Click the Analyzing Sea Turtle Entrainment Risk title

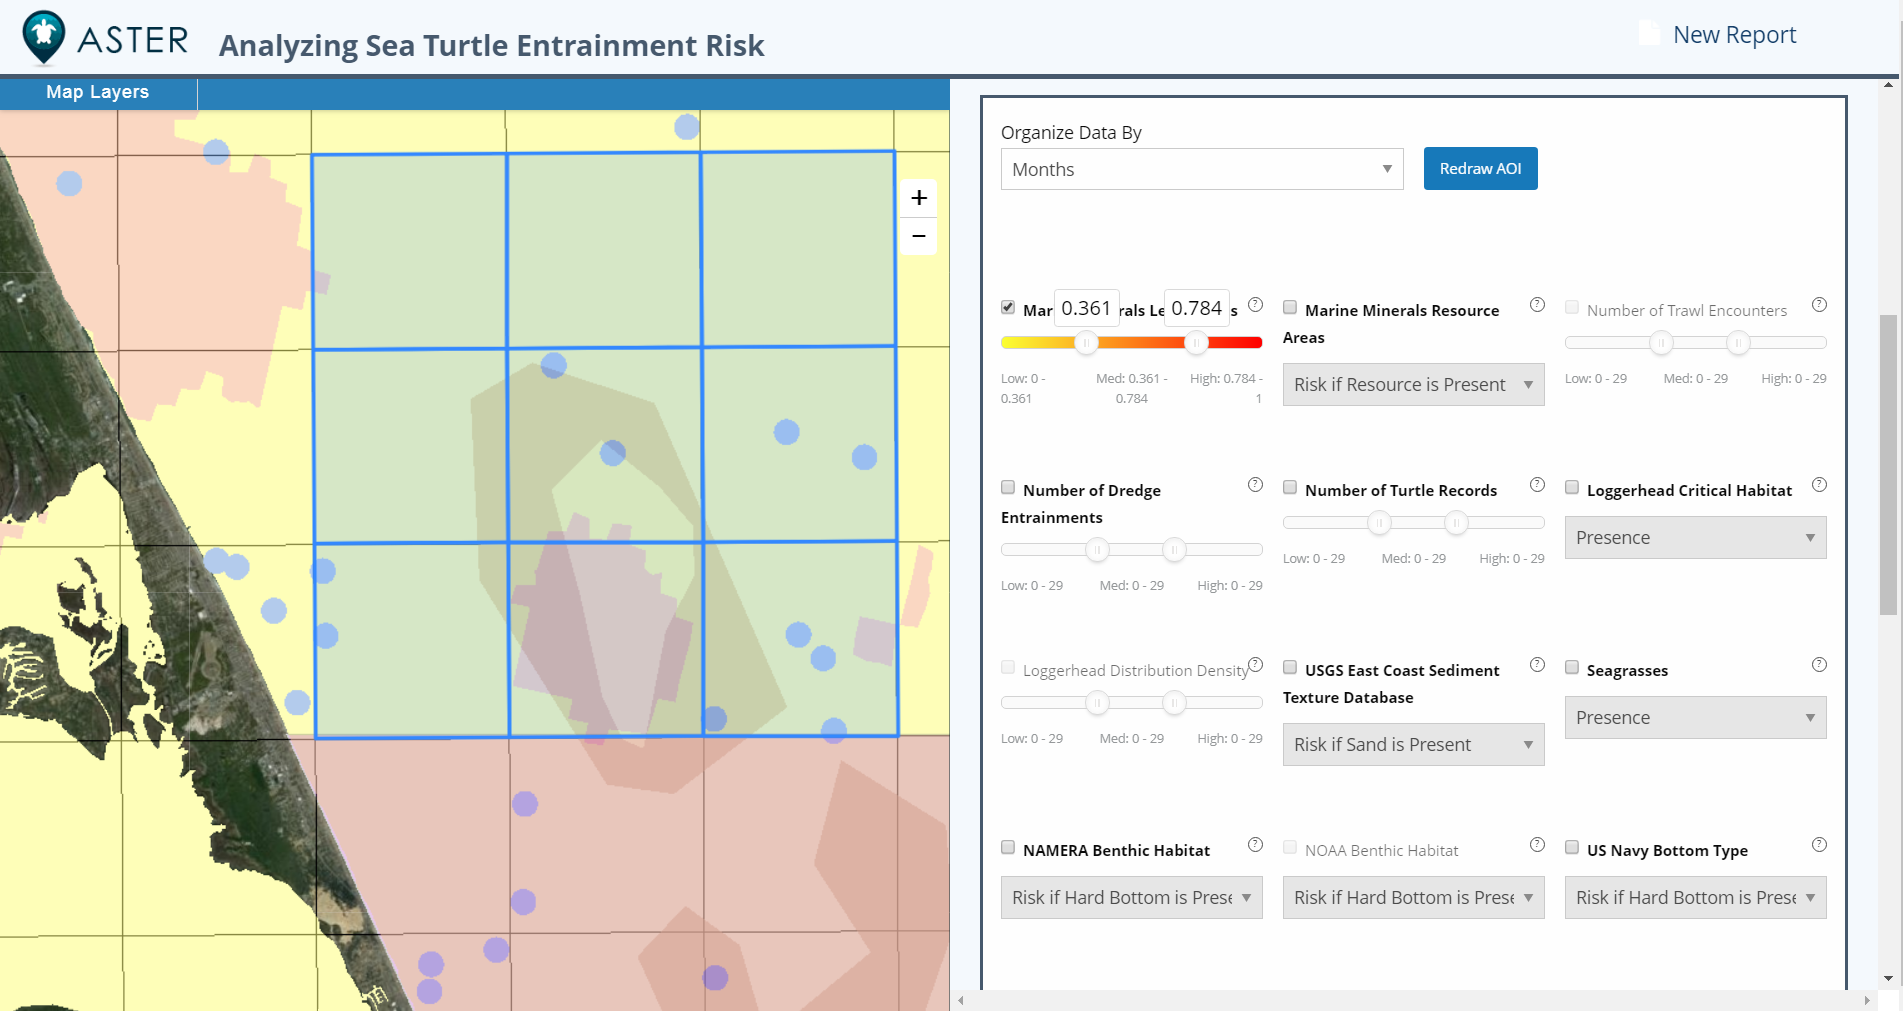[491, 46]
